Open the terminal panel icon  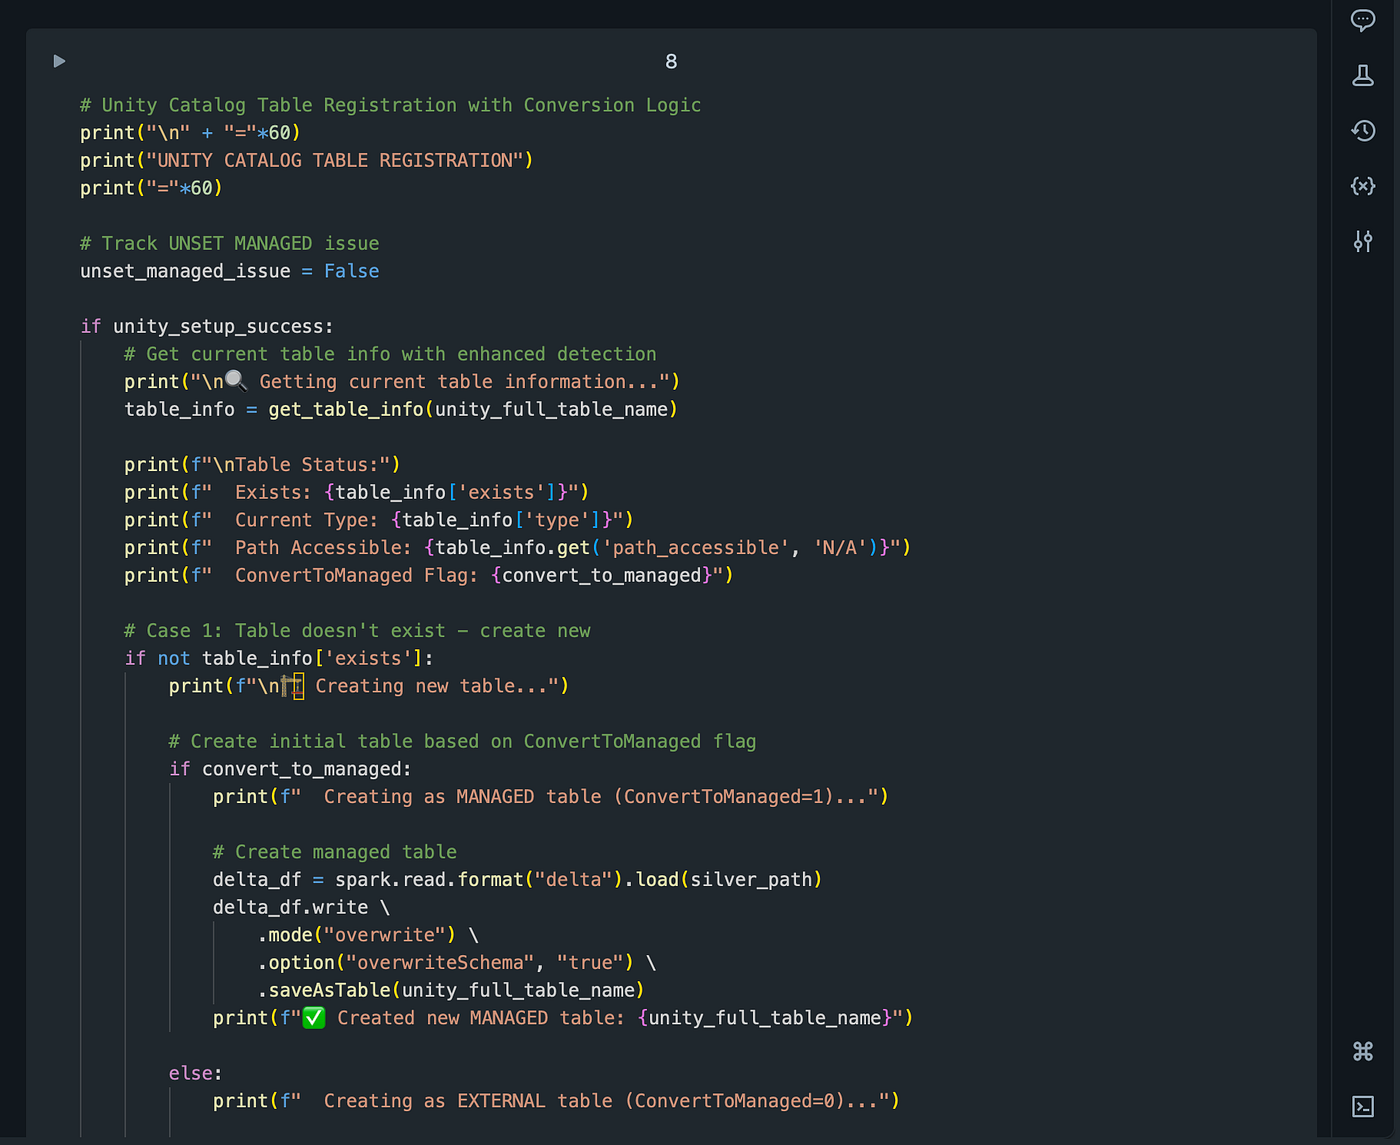point(1363,1106)
